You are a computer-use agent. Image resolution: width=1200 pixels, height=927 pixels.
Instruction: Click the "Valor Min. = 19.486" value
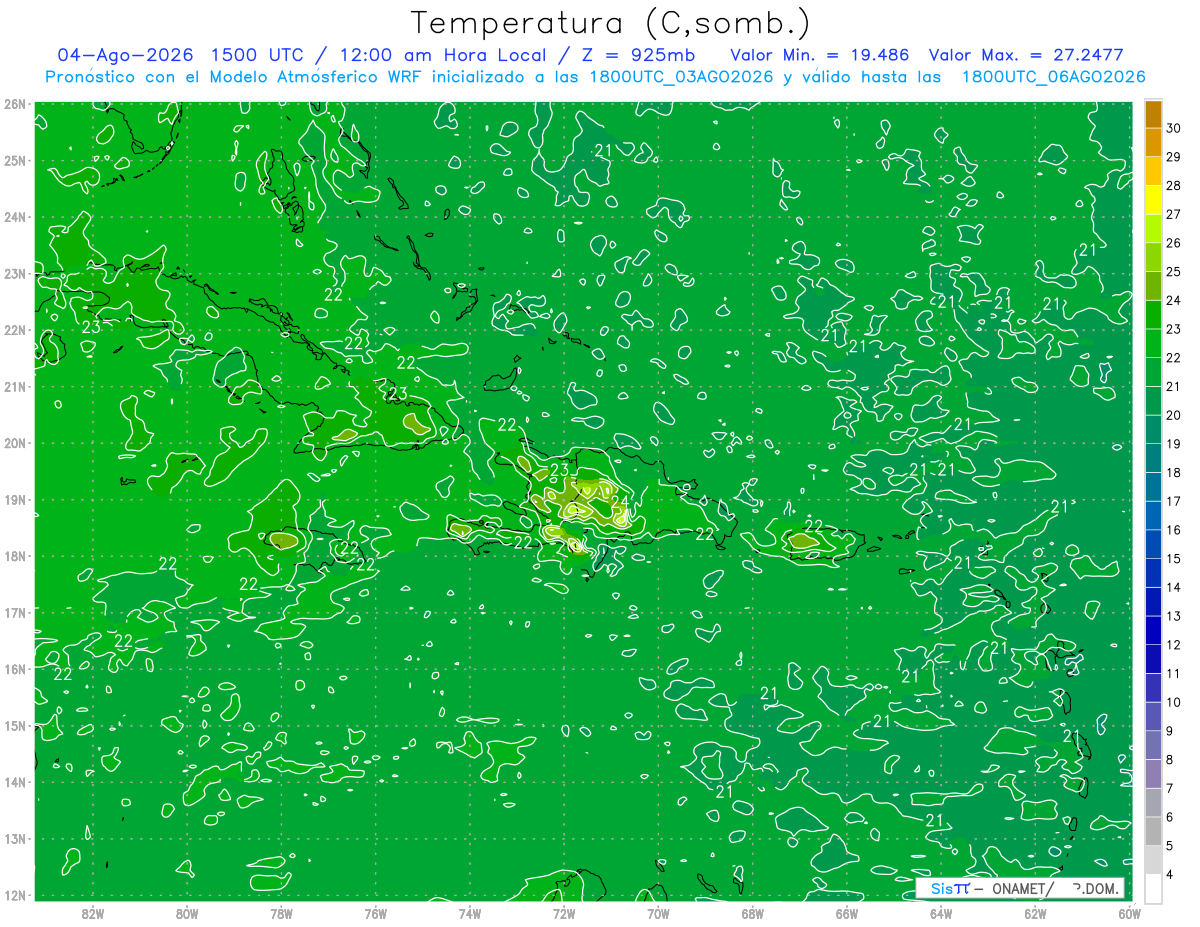820,55
